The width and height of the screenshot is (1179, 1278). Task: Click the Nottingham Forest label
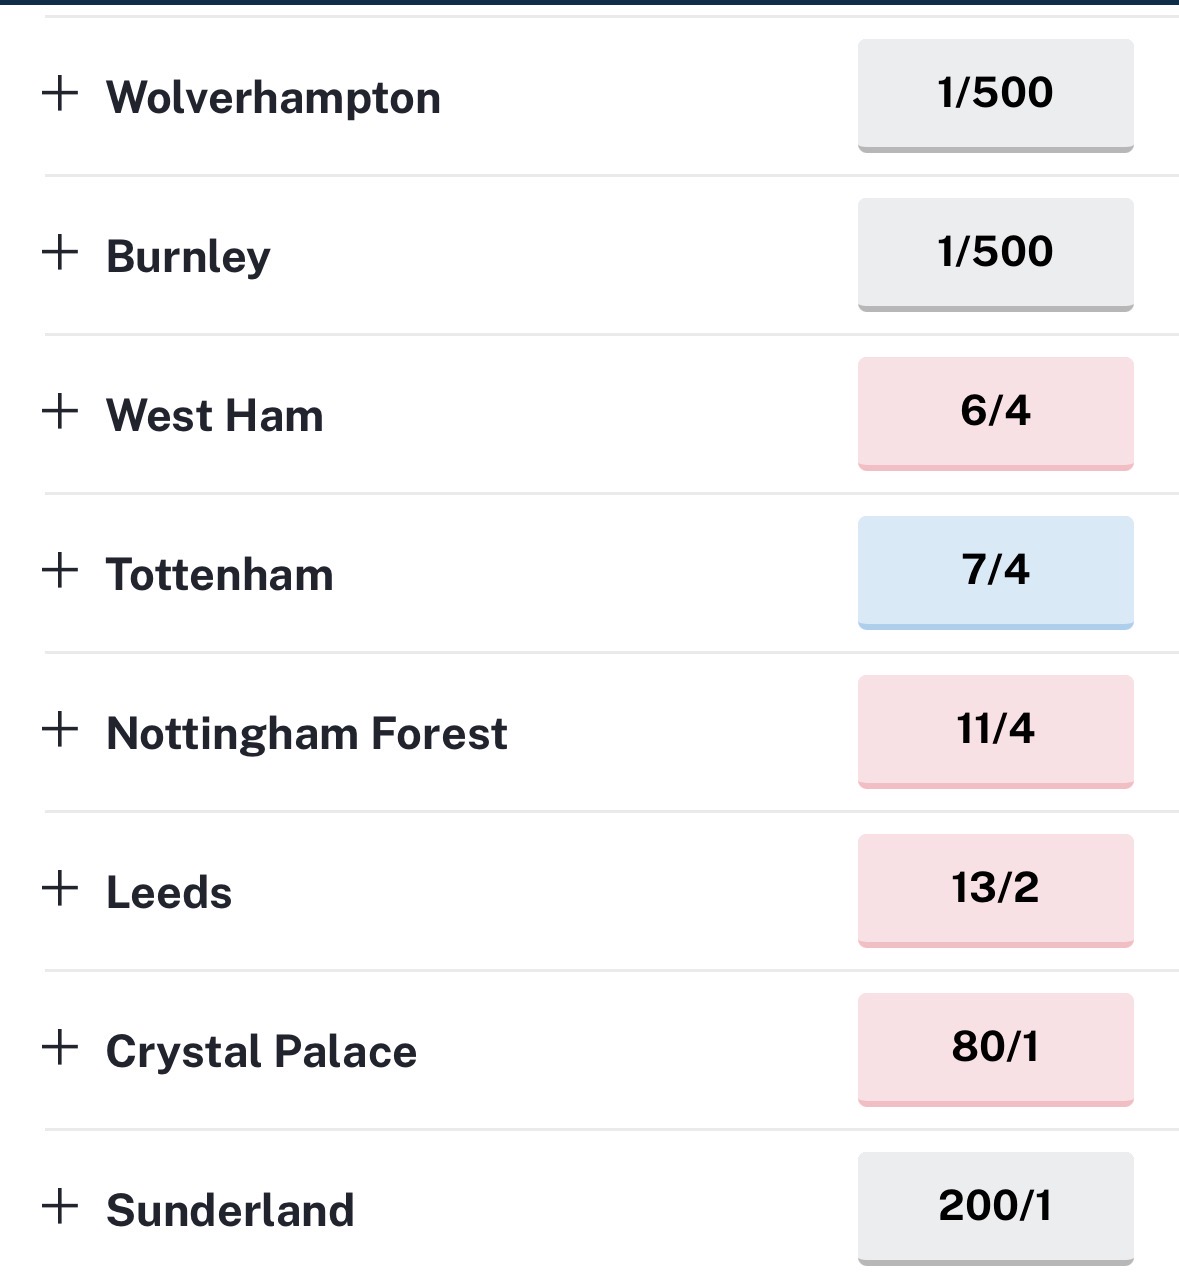point(307,734)
